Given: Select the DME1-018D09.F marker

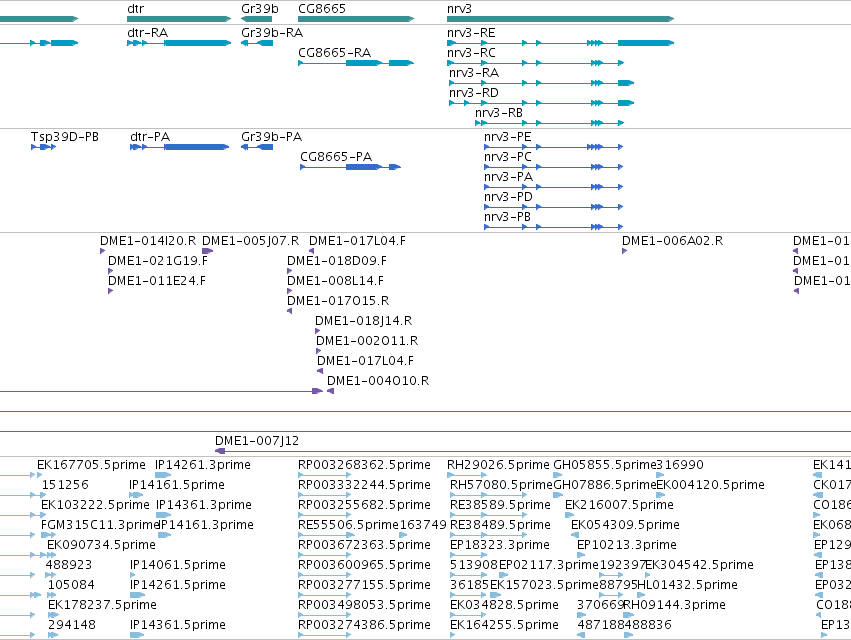Looking at the screenshot, I should [290, 271].
